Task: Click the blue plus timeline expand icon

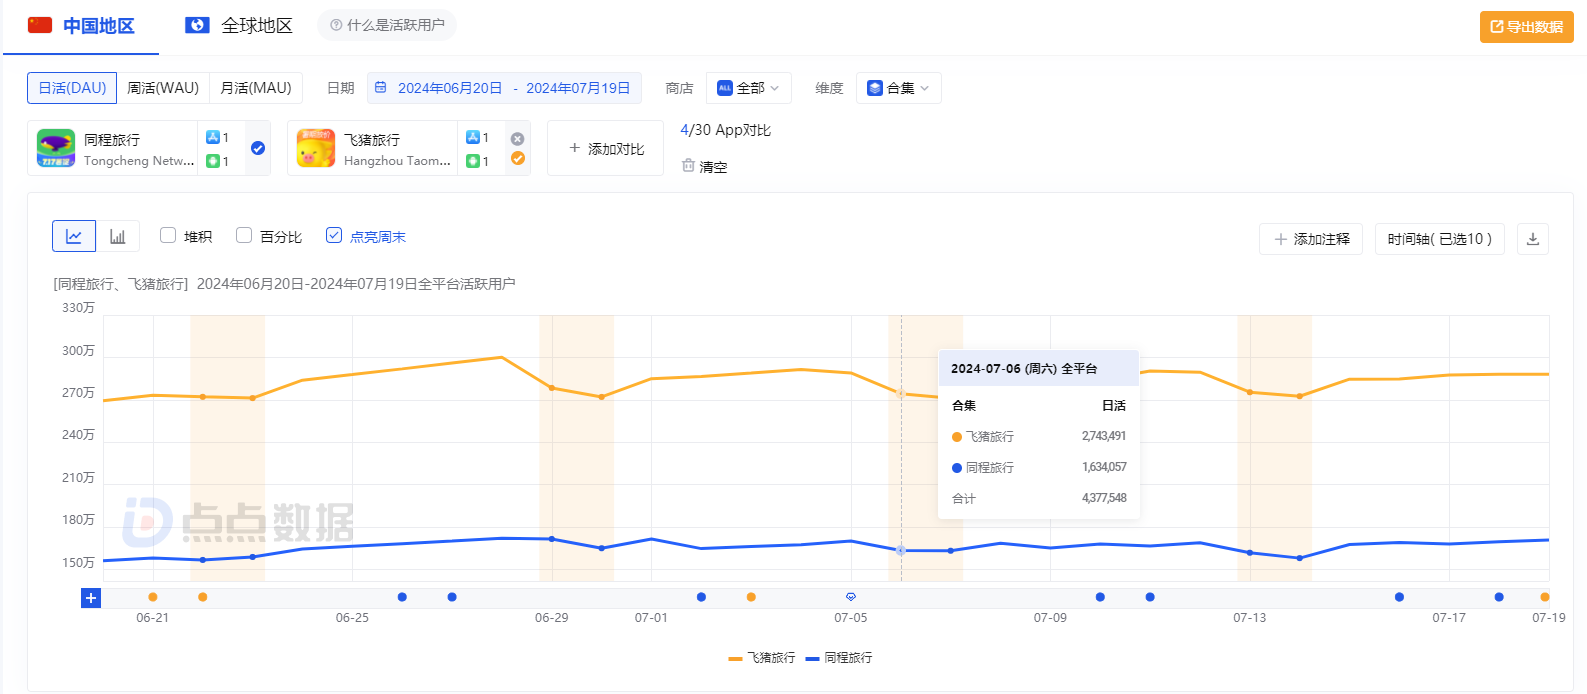Action: (91, 598)
